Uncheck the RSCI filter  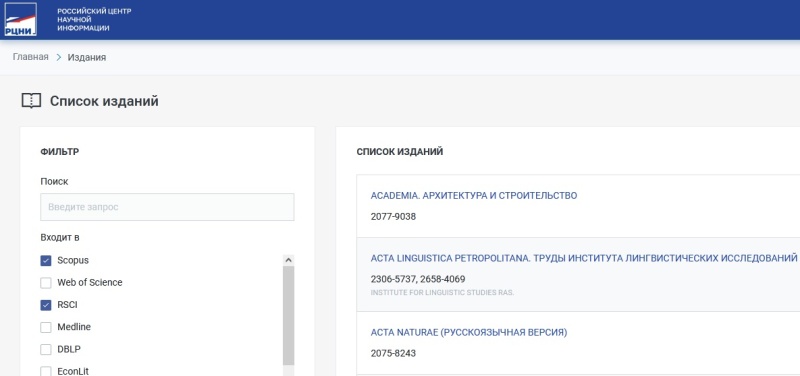point(46,305)
